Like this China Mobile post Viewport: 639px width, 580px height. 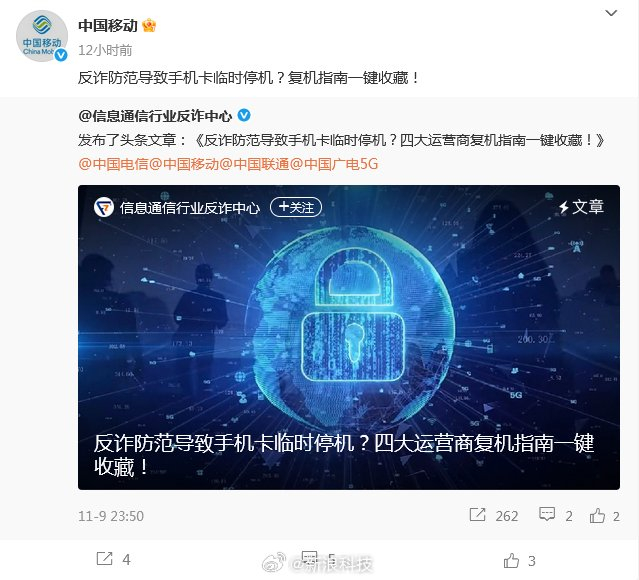(520, 561)
